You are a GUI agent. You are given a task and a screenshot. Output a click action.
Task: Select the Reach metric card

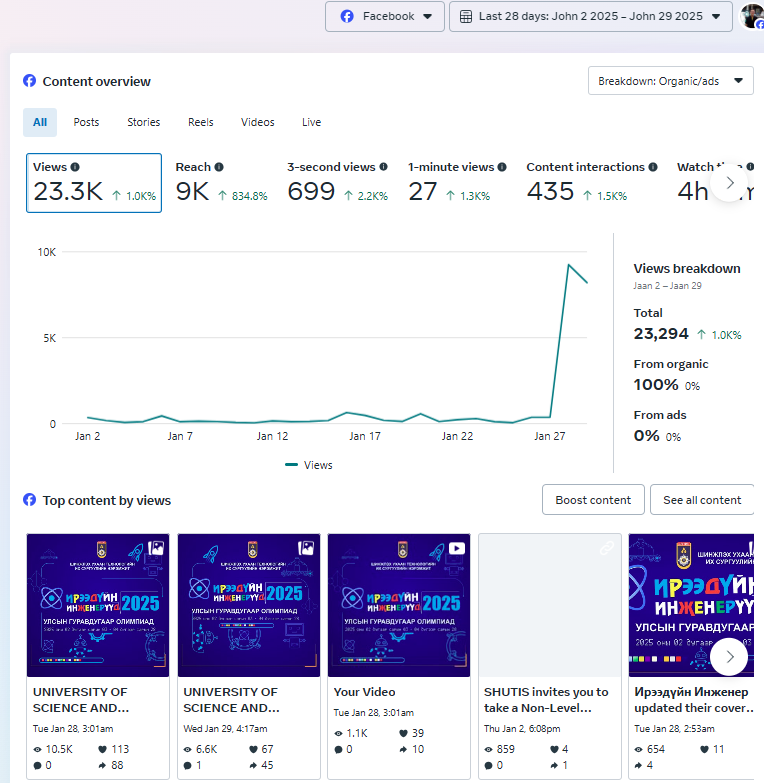point(221,183)
